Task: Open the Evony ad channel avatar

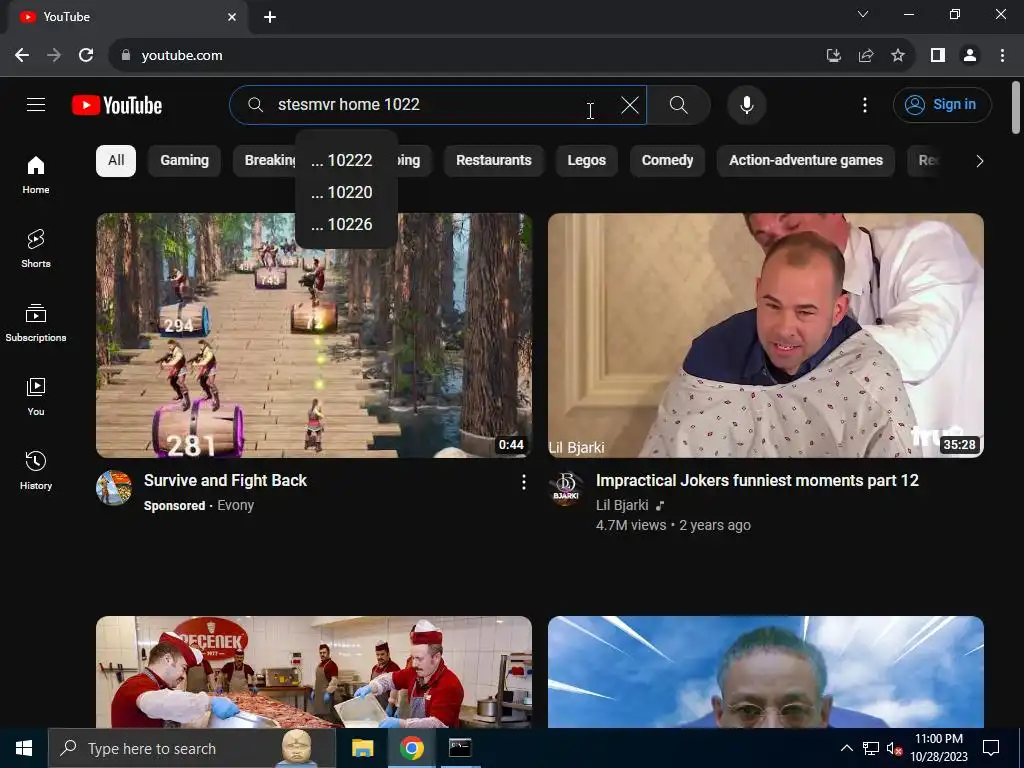Action: [x=114, y=488]
